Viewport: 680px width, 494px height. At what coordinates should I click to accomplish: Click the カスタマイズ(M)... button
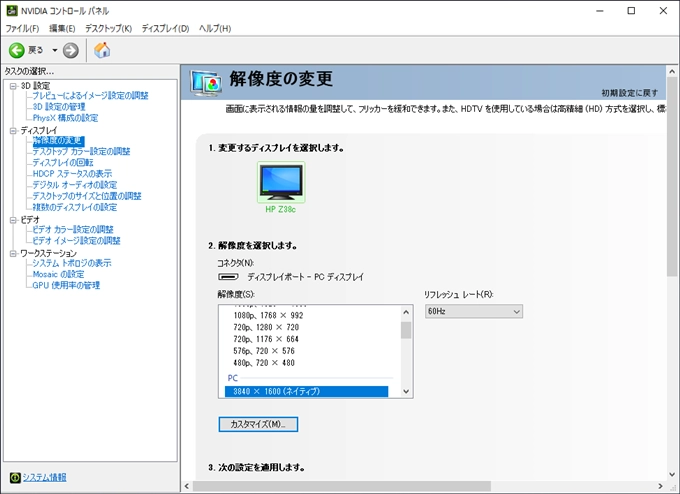(x=258, y=424)
